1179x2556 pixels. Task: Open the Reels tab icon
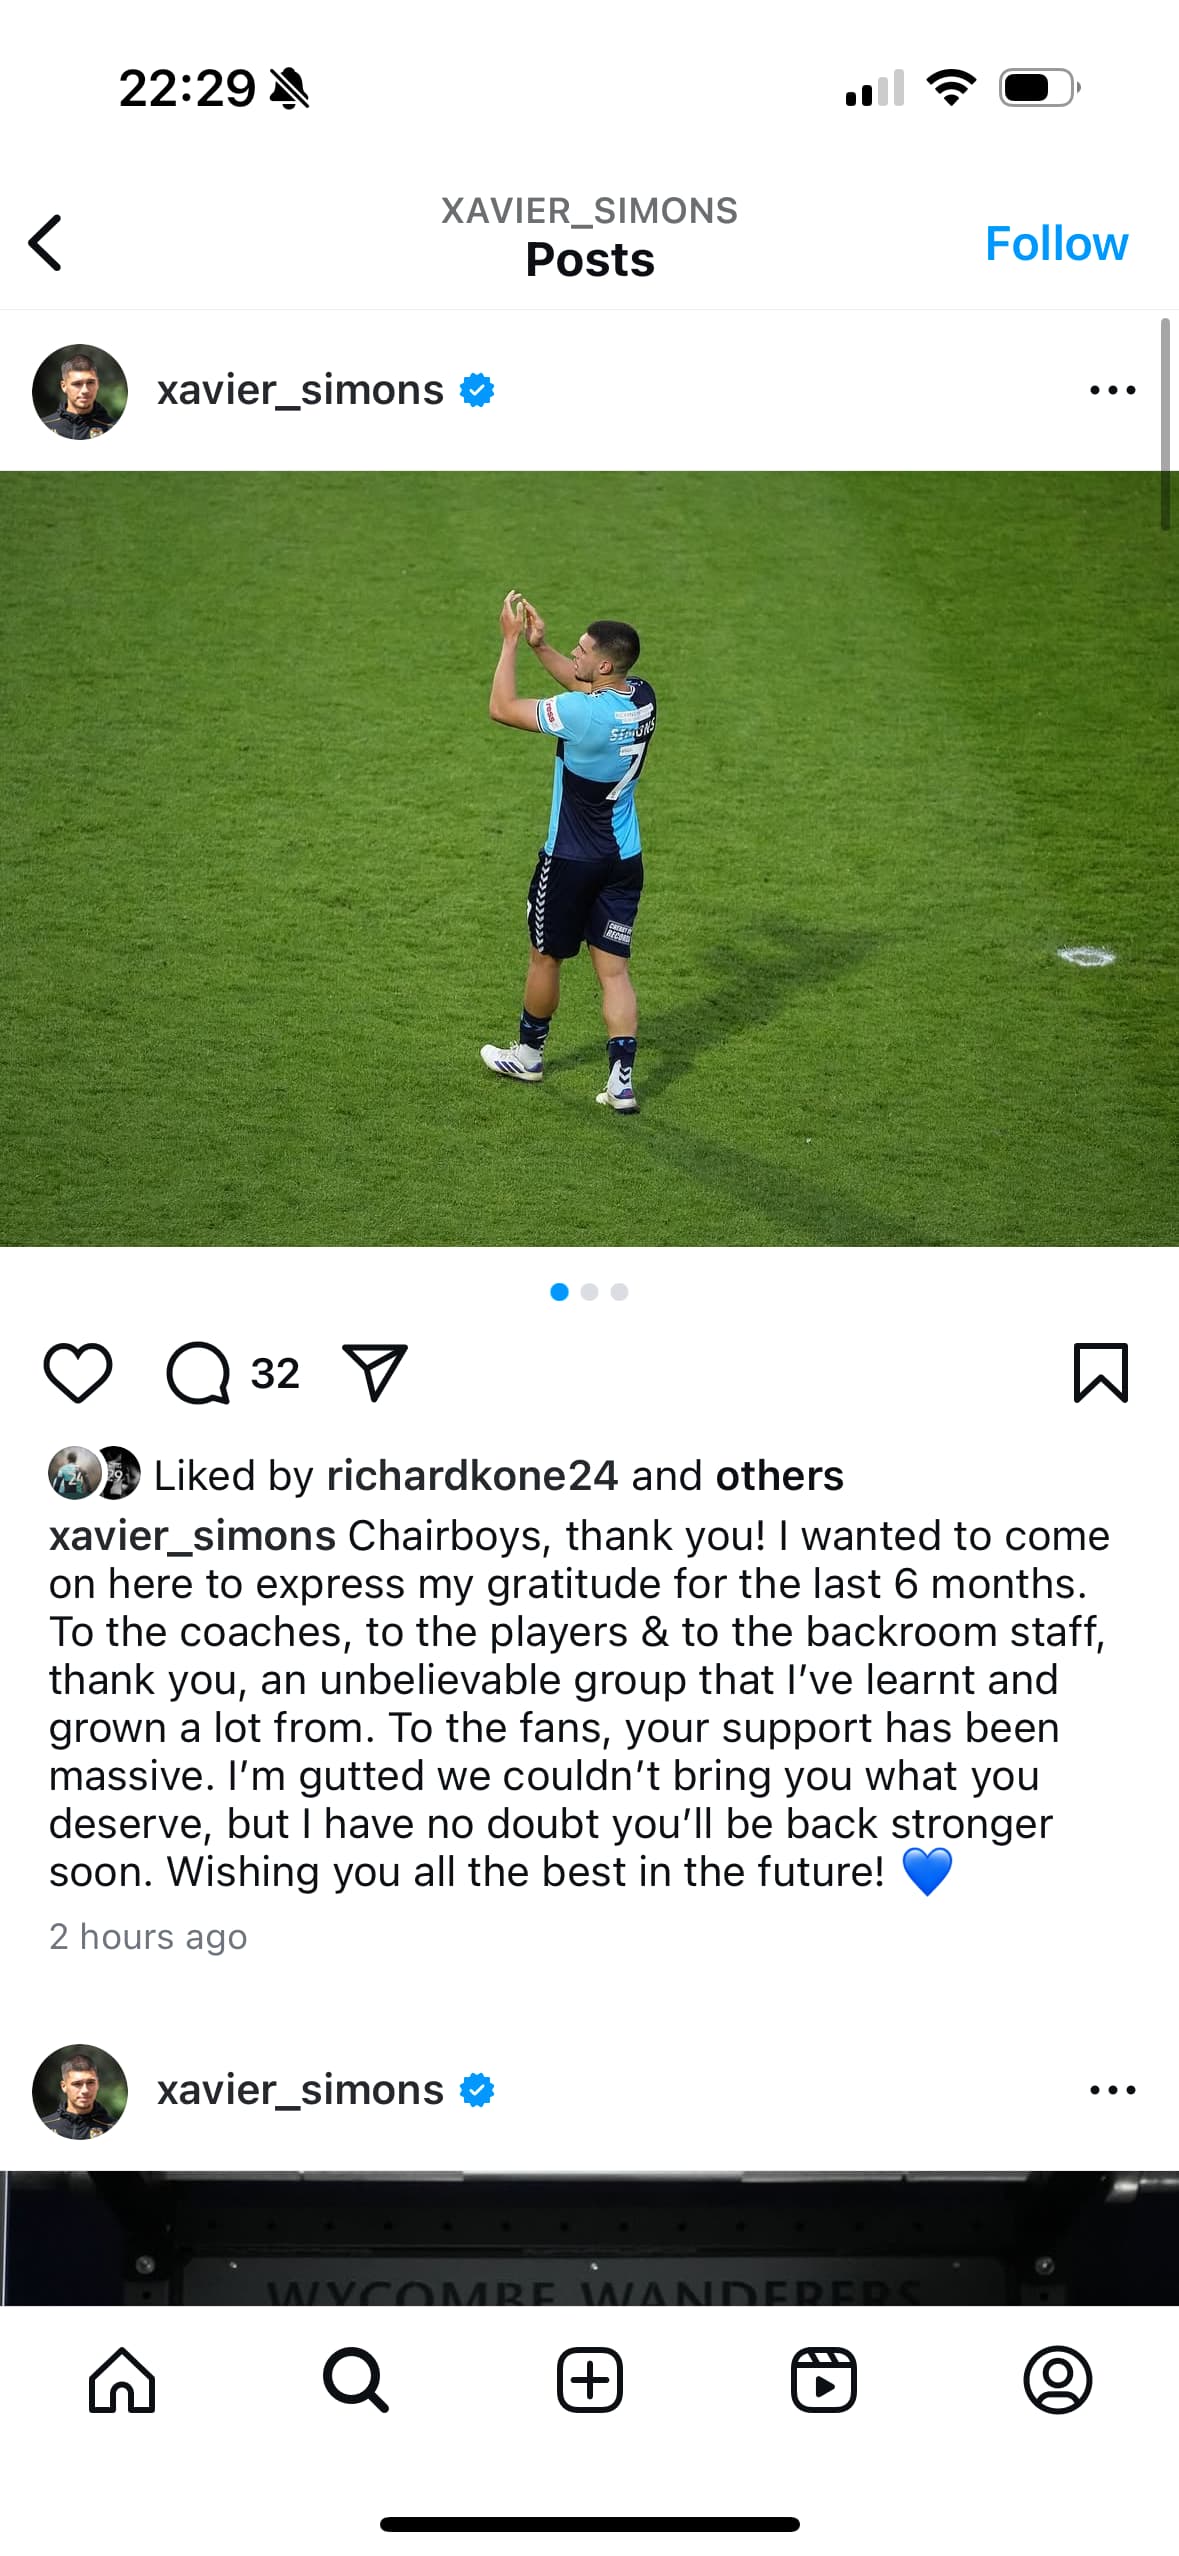coord(824,2380)
